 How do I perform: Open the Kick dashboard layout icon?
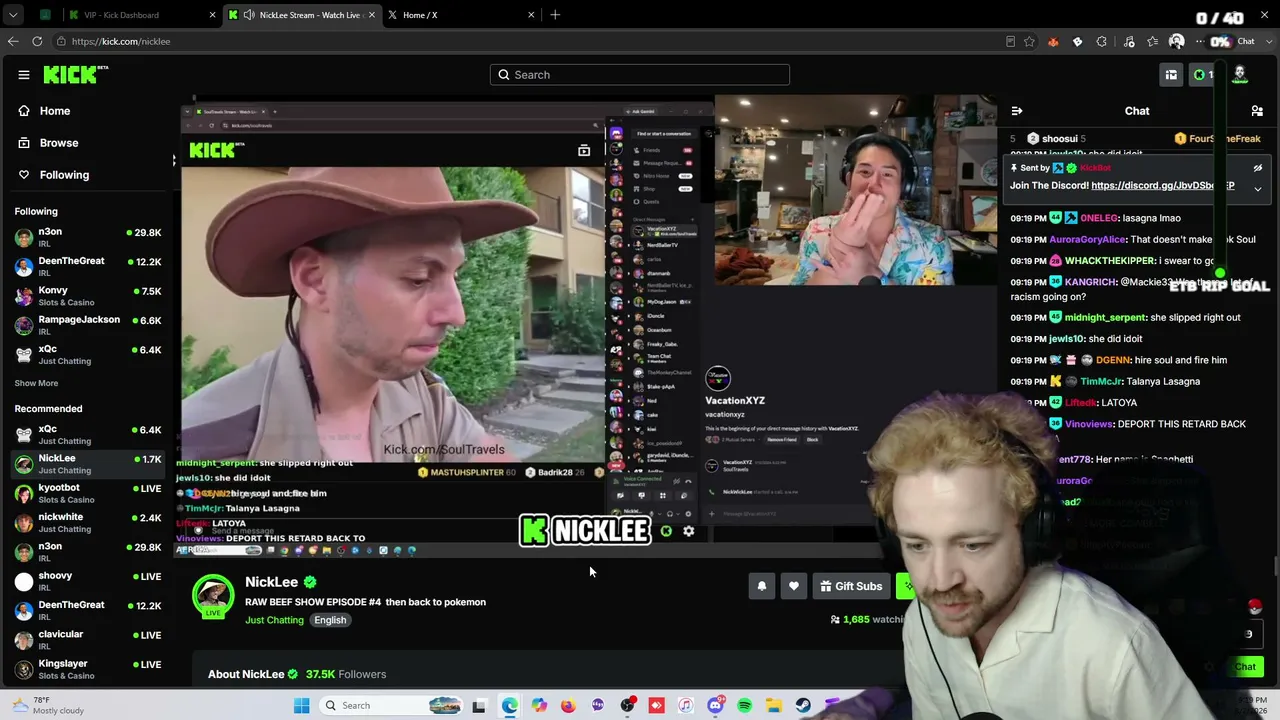click(1171, 75)
